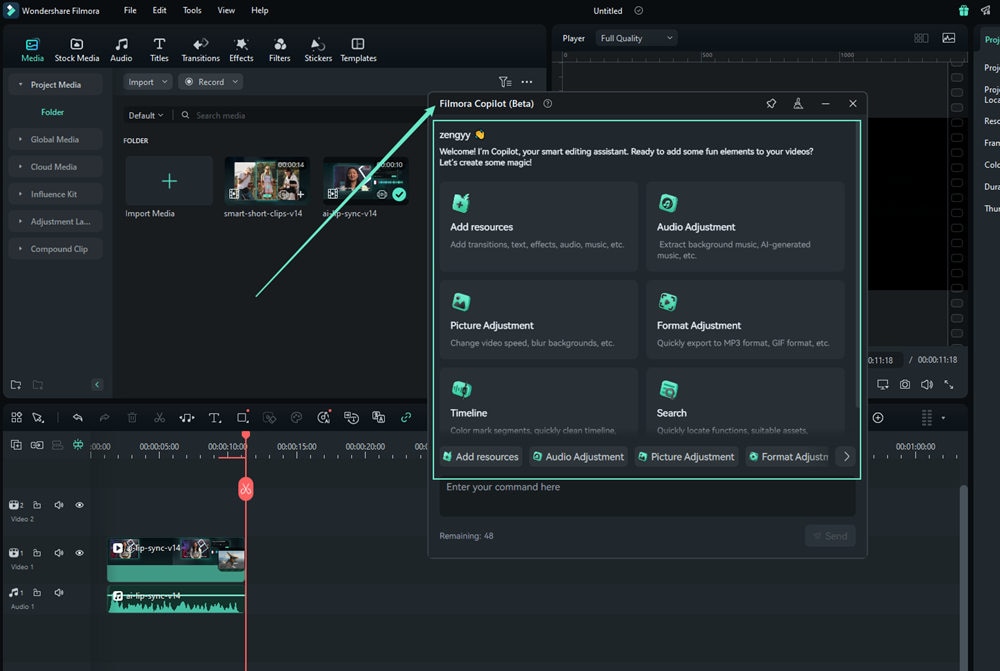Click the player snapshot camera icon
Screen dimensions: 1000x671
point(905,384)
